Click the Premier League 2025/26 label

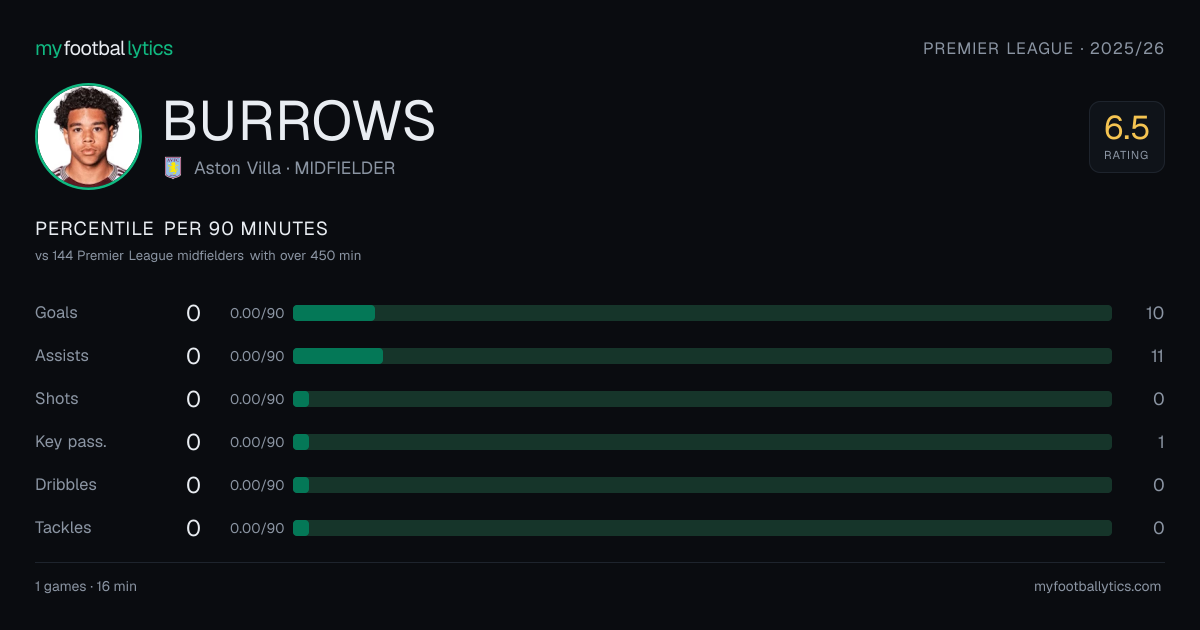coord(1043,48)
